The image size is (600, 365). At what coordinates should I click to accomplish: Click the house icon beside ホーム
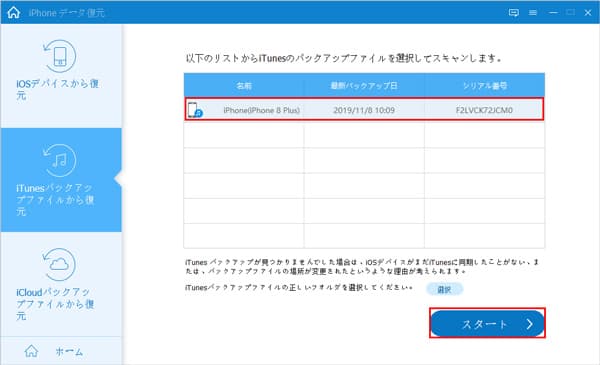[31, 351]
